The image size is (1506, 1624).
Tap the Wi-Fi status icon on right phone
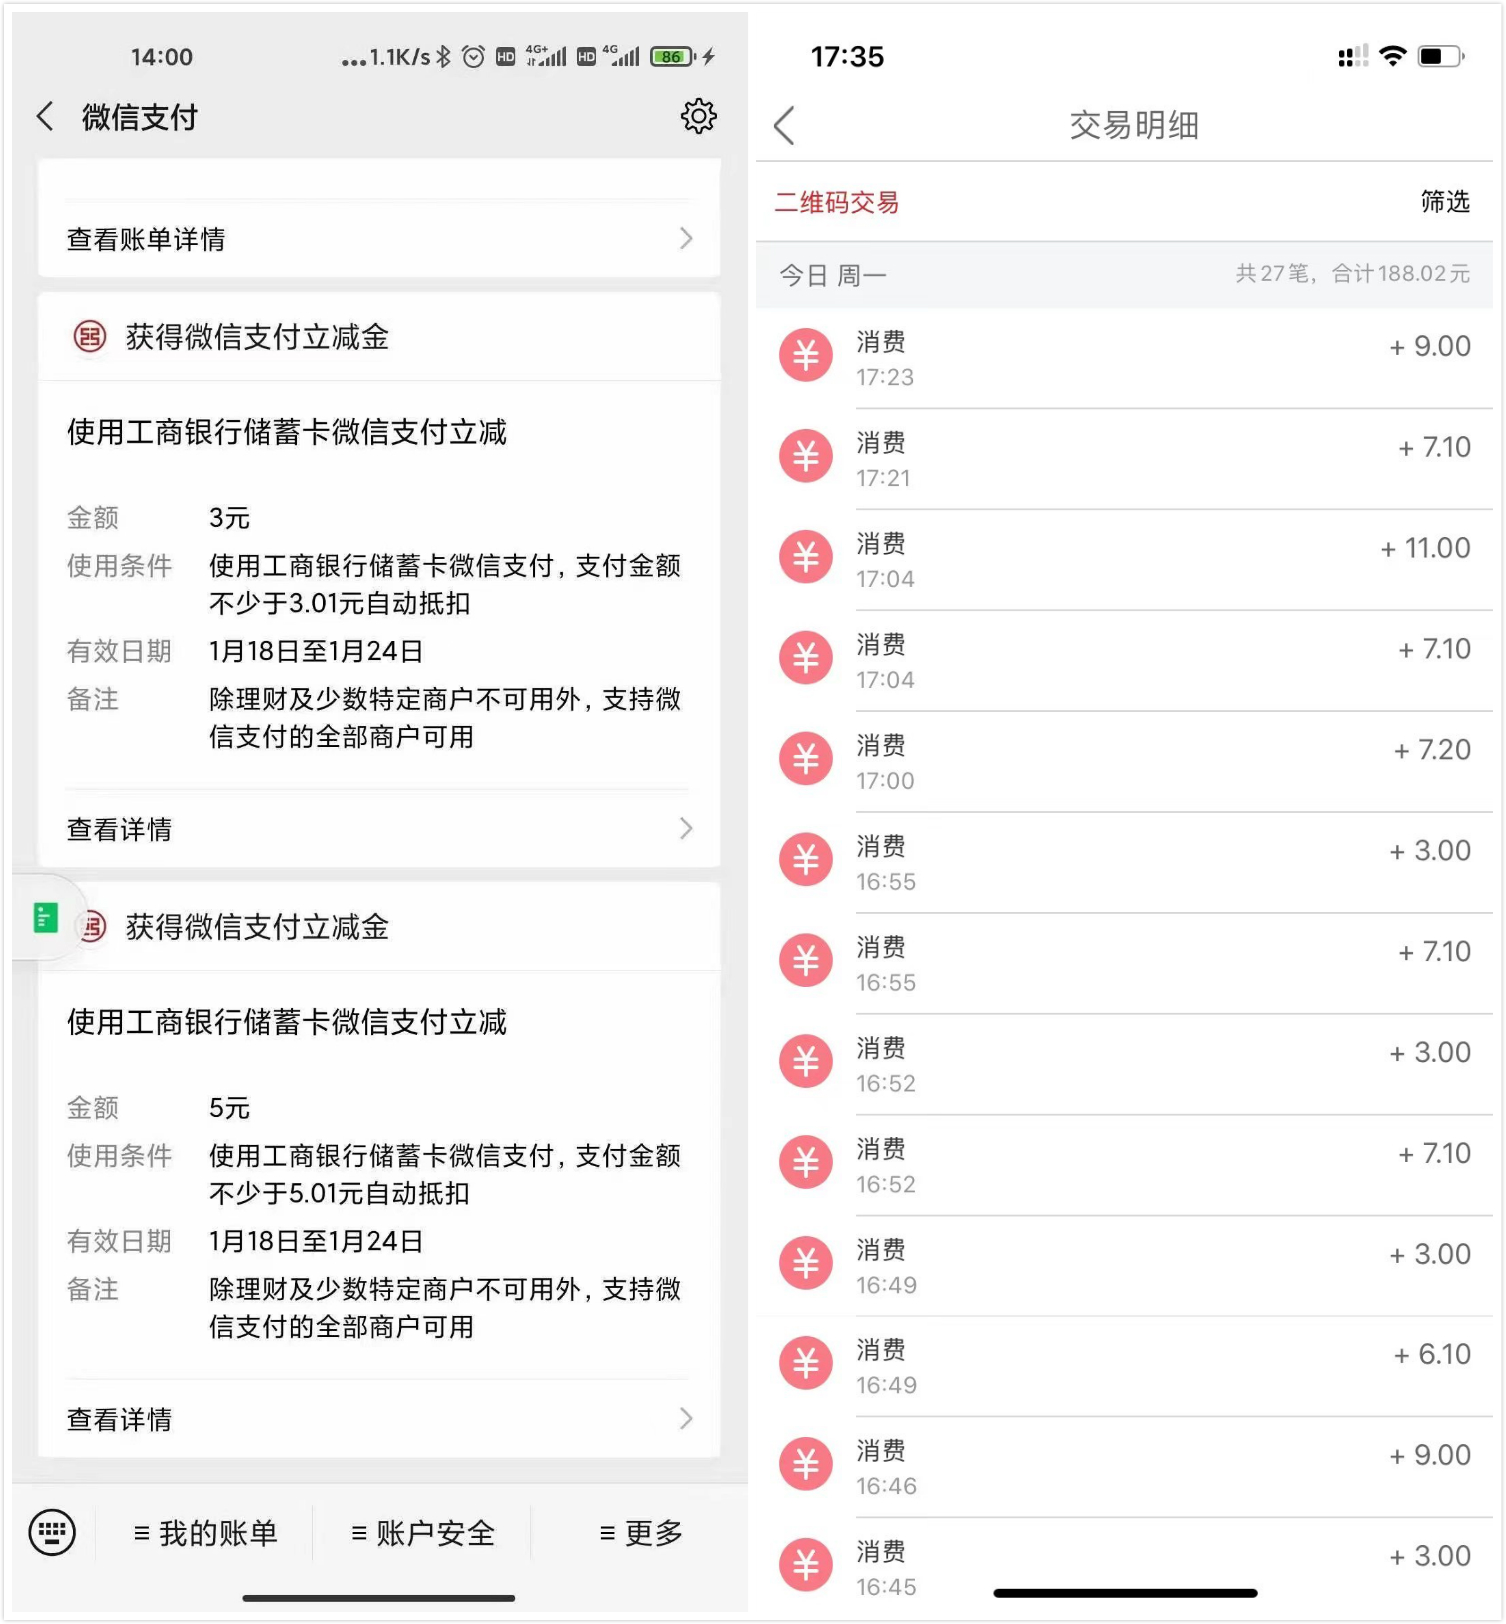(x=1392, y=56)
